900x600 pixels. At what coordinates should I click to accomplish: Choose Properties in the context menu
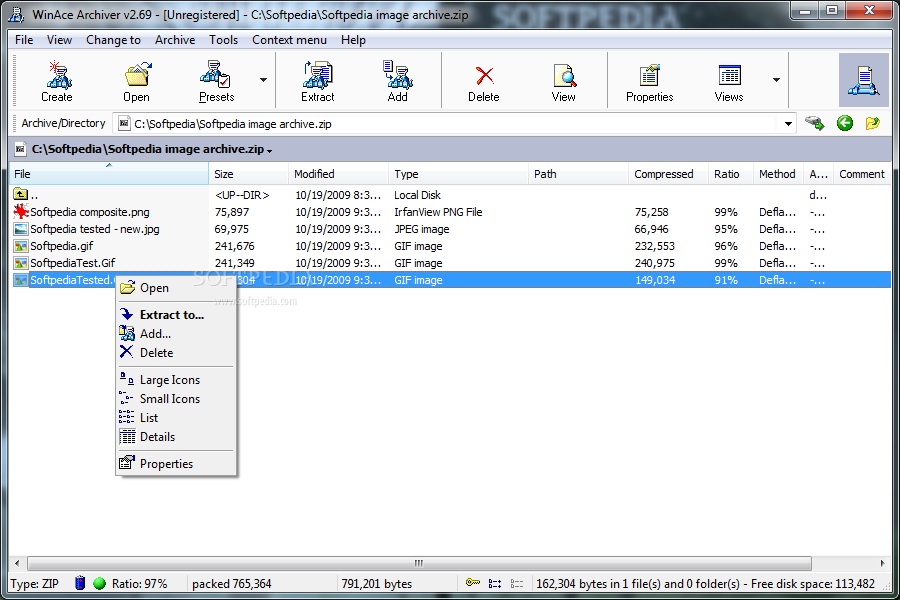point(176,463)
